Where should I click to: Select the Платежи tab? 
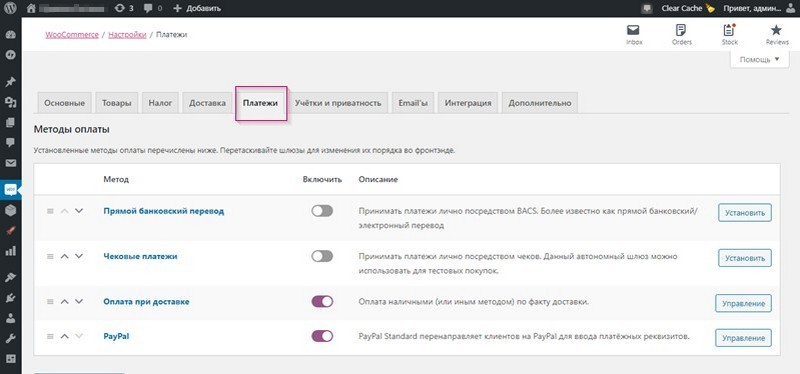click(x=260, y=103)
